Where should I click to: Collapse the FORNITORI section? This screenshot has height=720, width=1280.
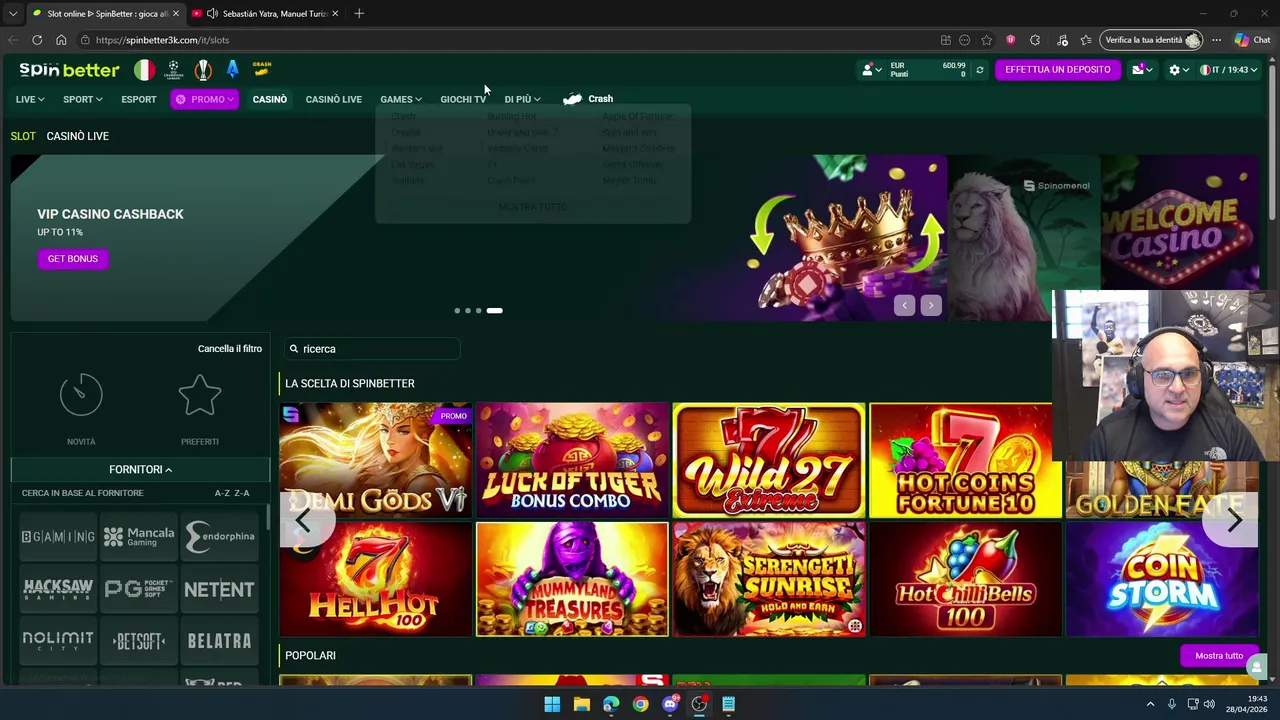(x=140, y=470)
